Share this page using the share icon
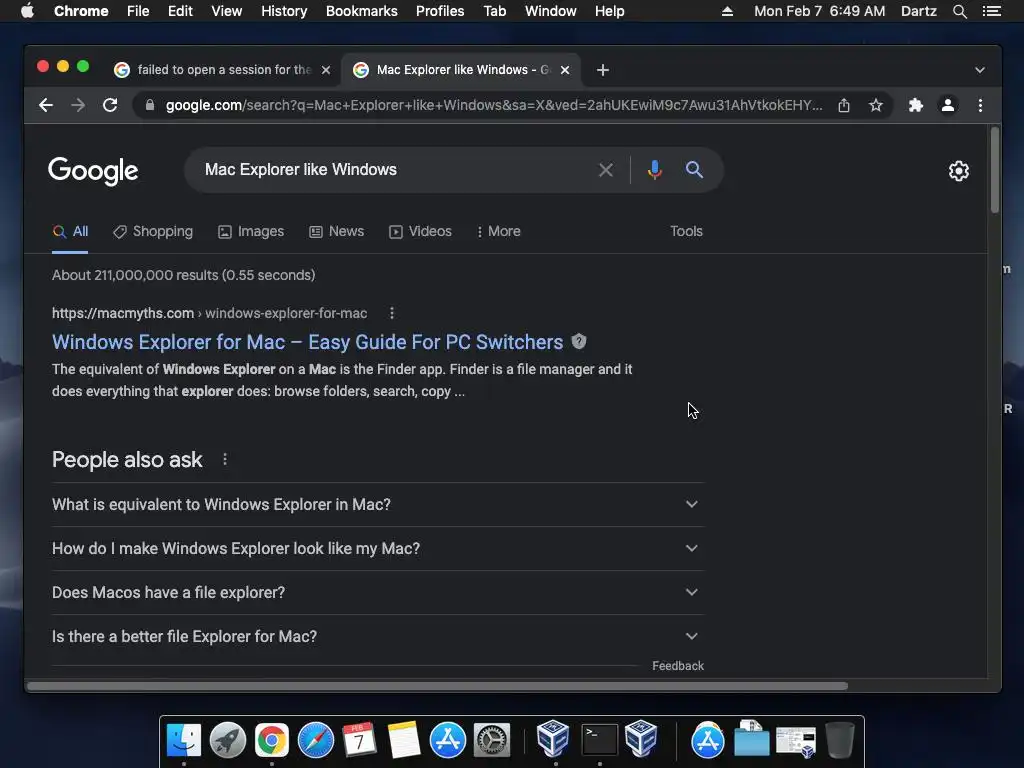The image size is (1024, 768). pyautogui.click(x=844, y=105)
